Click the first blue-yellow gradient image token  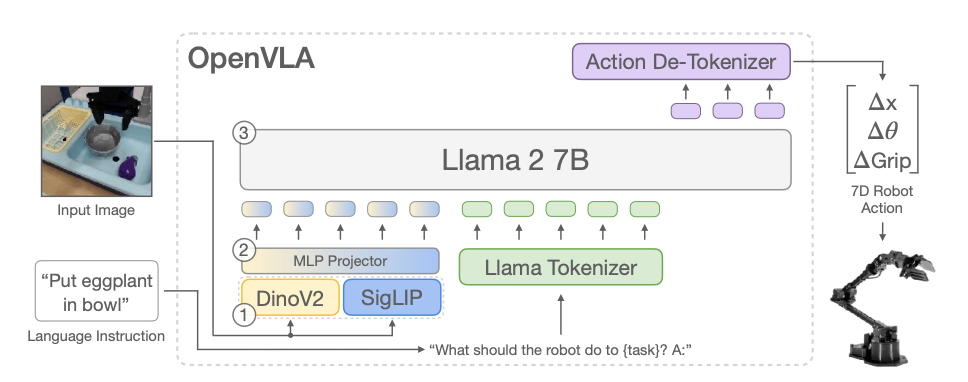pos(256,209)
